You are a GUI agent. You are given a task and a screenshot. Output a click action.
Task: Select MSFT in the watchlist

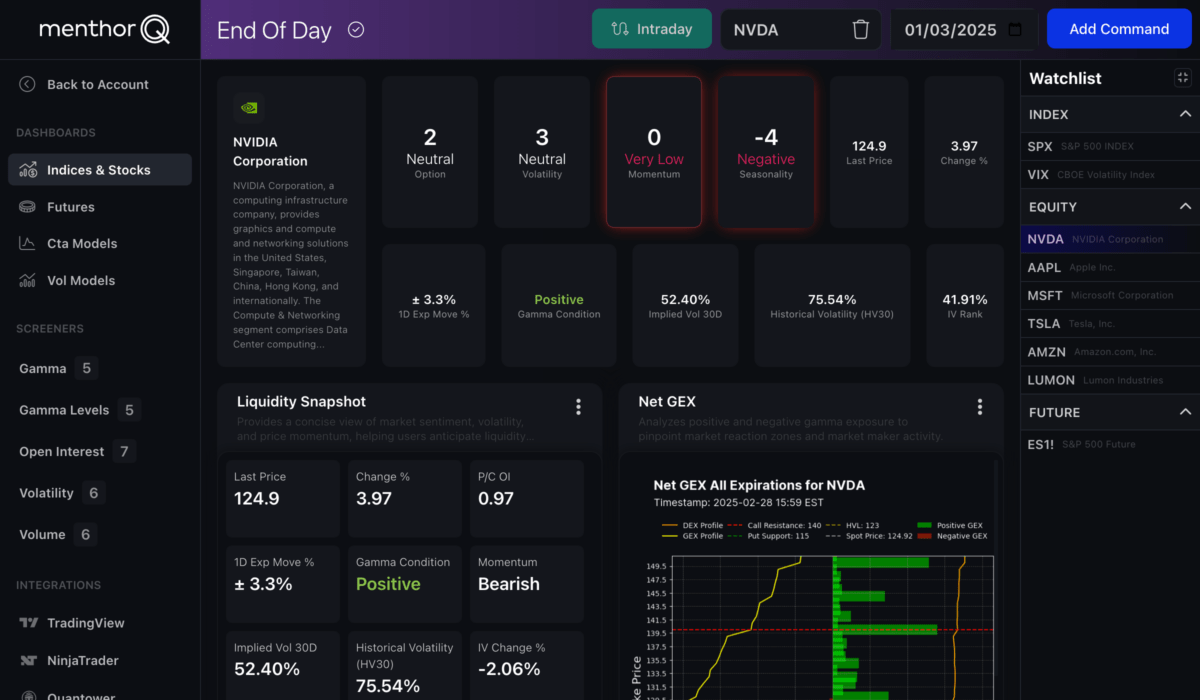[x=1110, y=295]
